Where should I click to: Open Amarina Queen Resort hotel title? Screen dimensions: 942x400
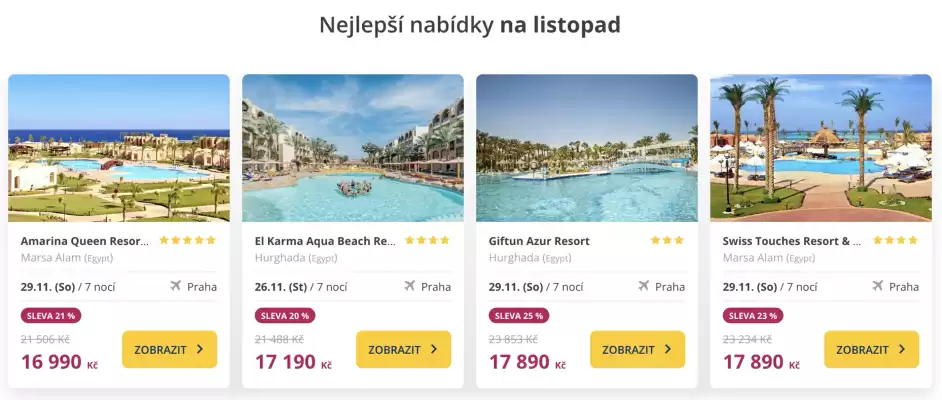point(85,241)
